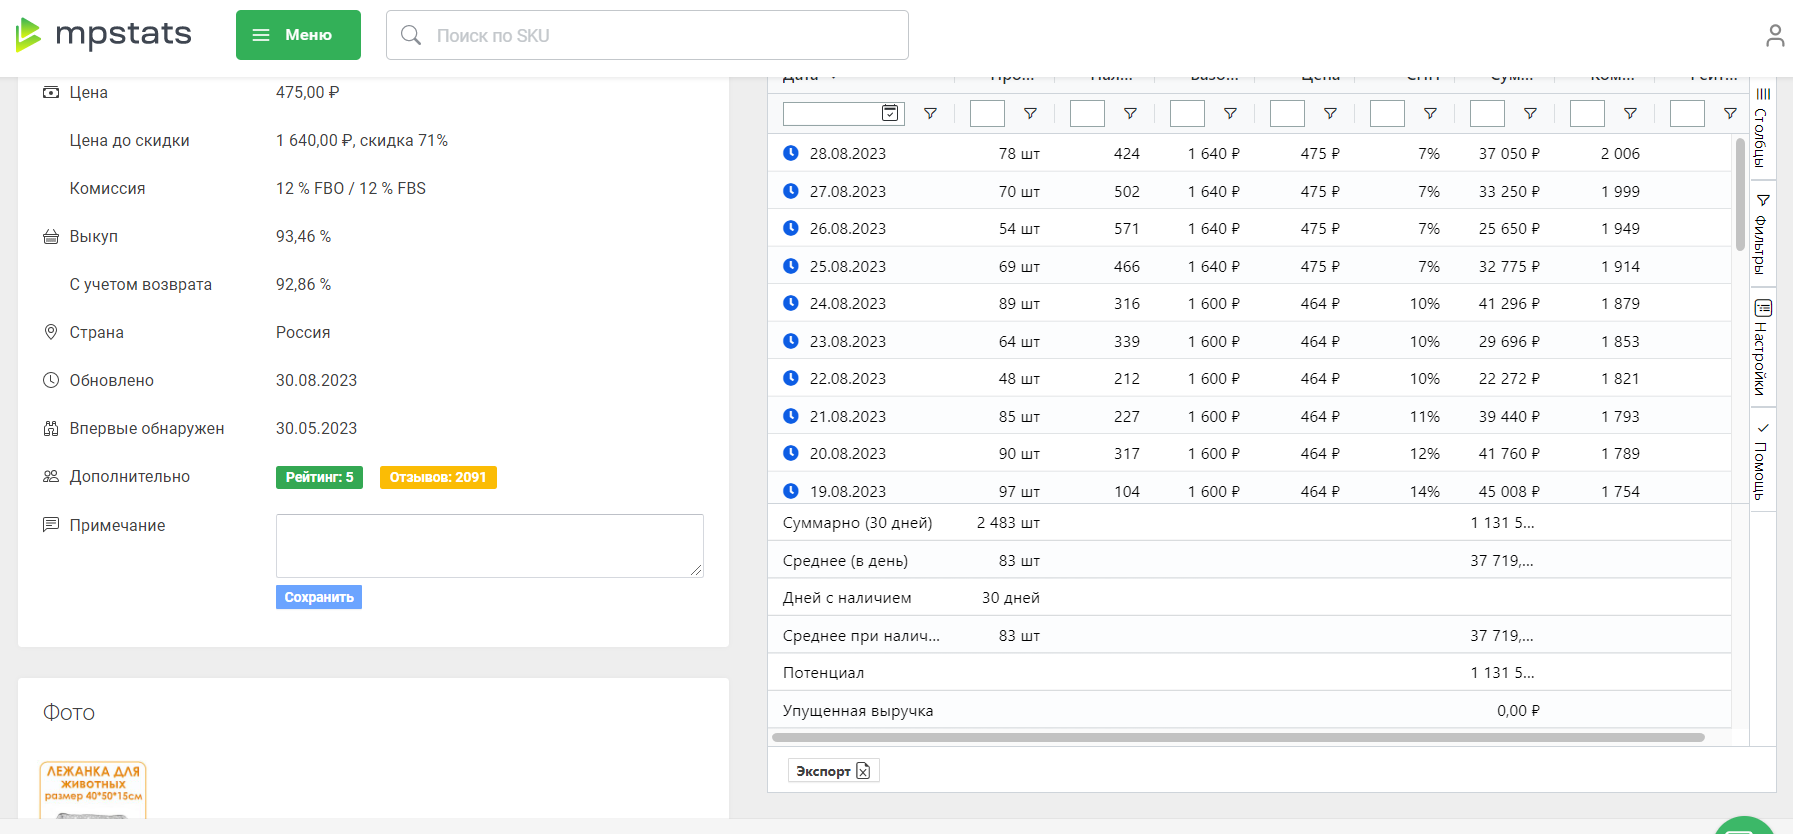
Task: Open the Столбцы side panel tab
Action: (1762, 128)
